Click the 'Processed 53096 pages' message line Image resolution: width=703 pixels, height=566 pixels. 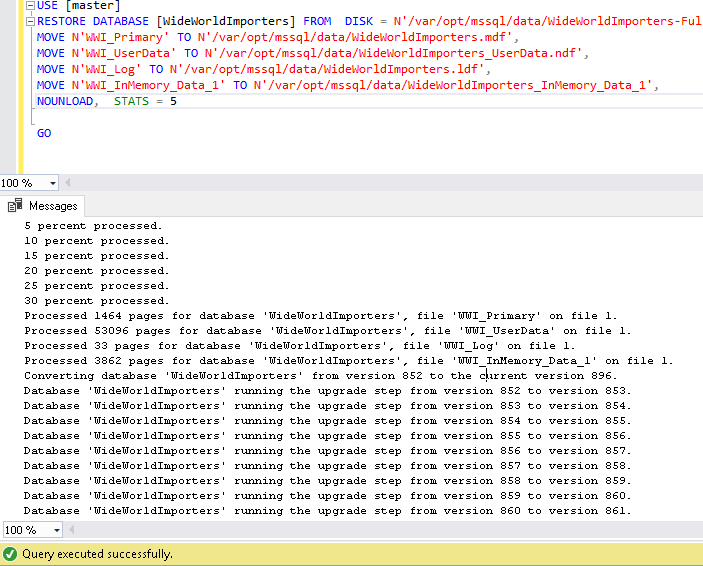pos(327,331)
